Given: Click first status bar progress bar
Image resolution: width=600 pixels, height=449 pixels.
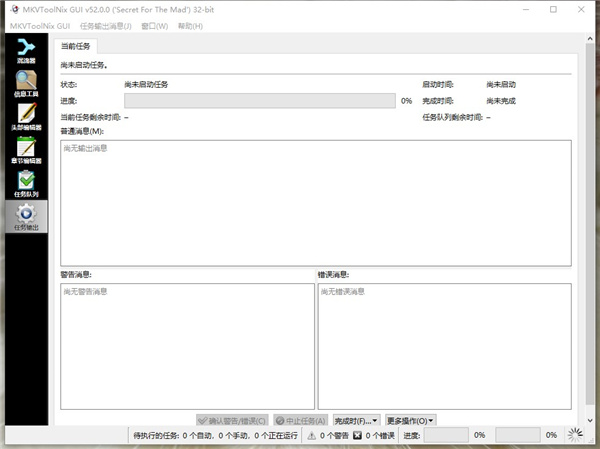Looking at the screenshot, I should point(446,435).
